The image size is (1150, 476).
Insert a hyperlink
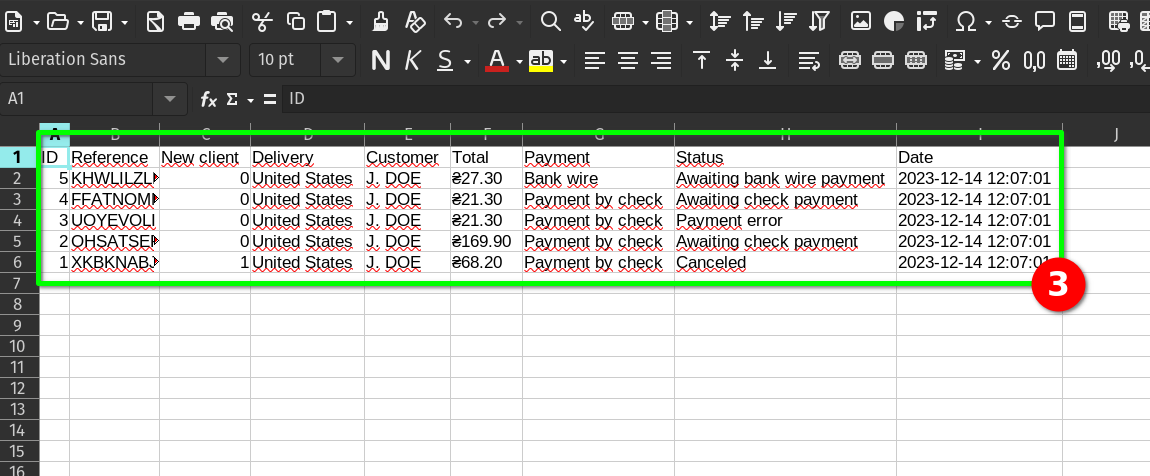tap(1012, 22)
